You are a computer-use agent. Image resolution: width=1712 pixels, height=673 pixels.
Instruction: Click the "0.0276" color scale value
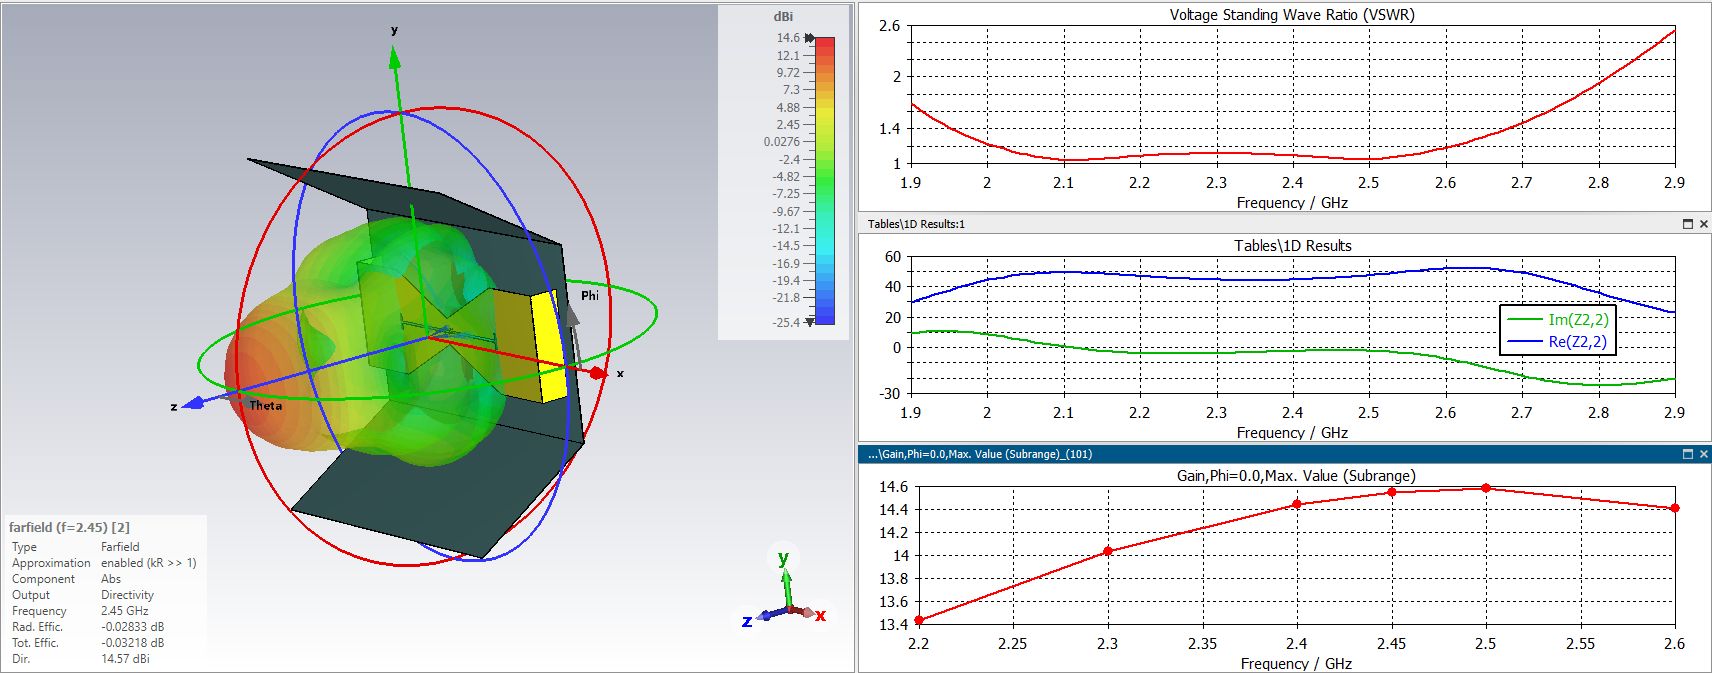tap(782, 142)
